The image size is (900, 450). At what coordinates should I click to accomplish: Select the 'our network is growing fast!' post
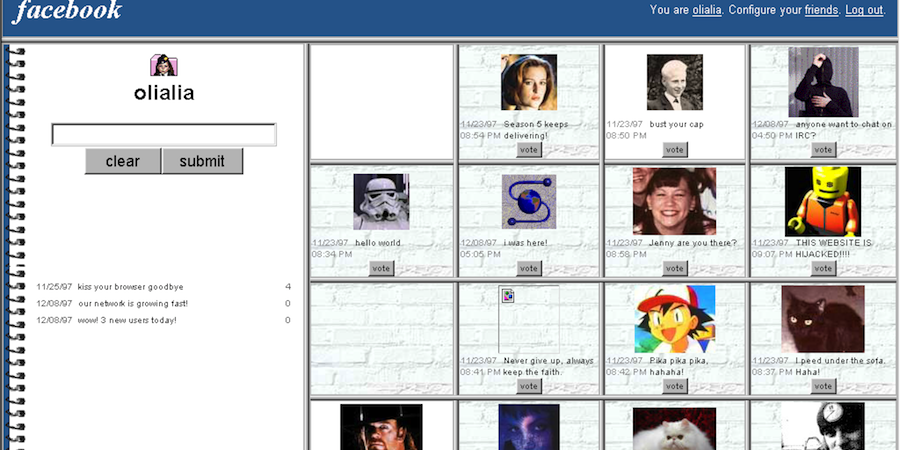click(133, 304)
